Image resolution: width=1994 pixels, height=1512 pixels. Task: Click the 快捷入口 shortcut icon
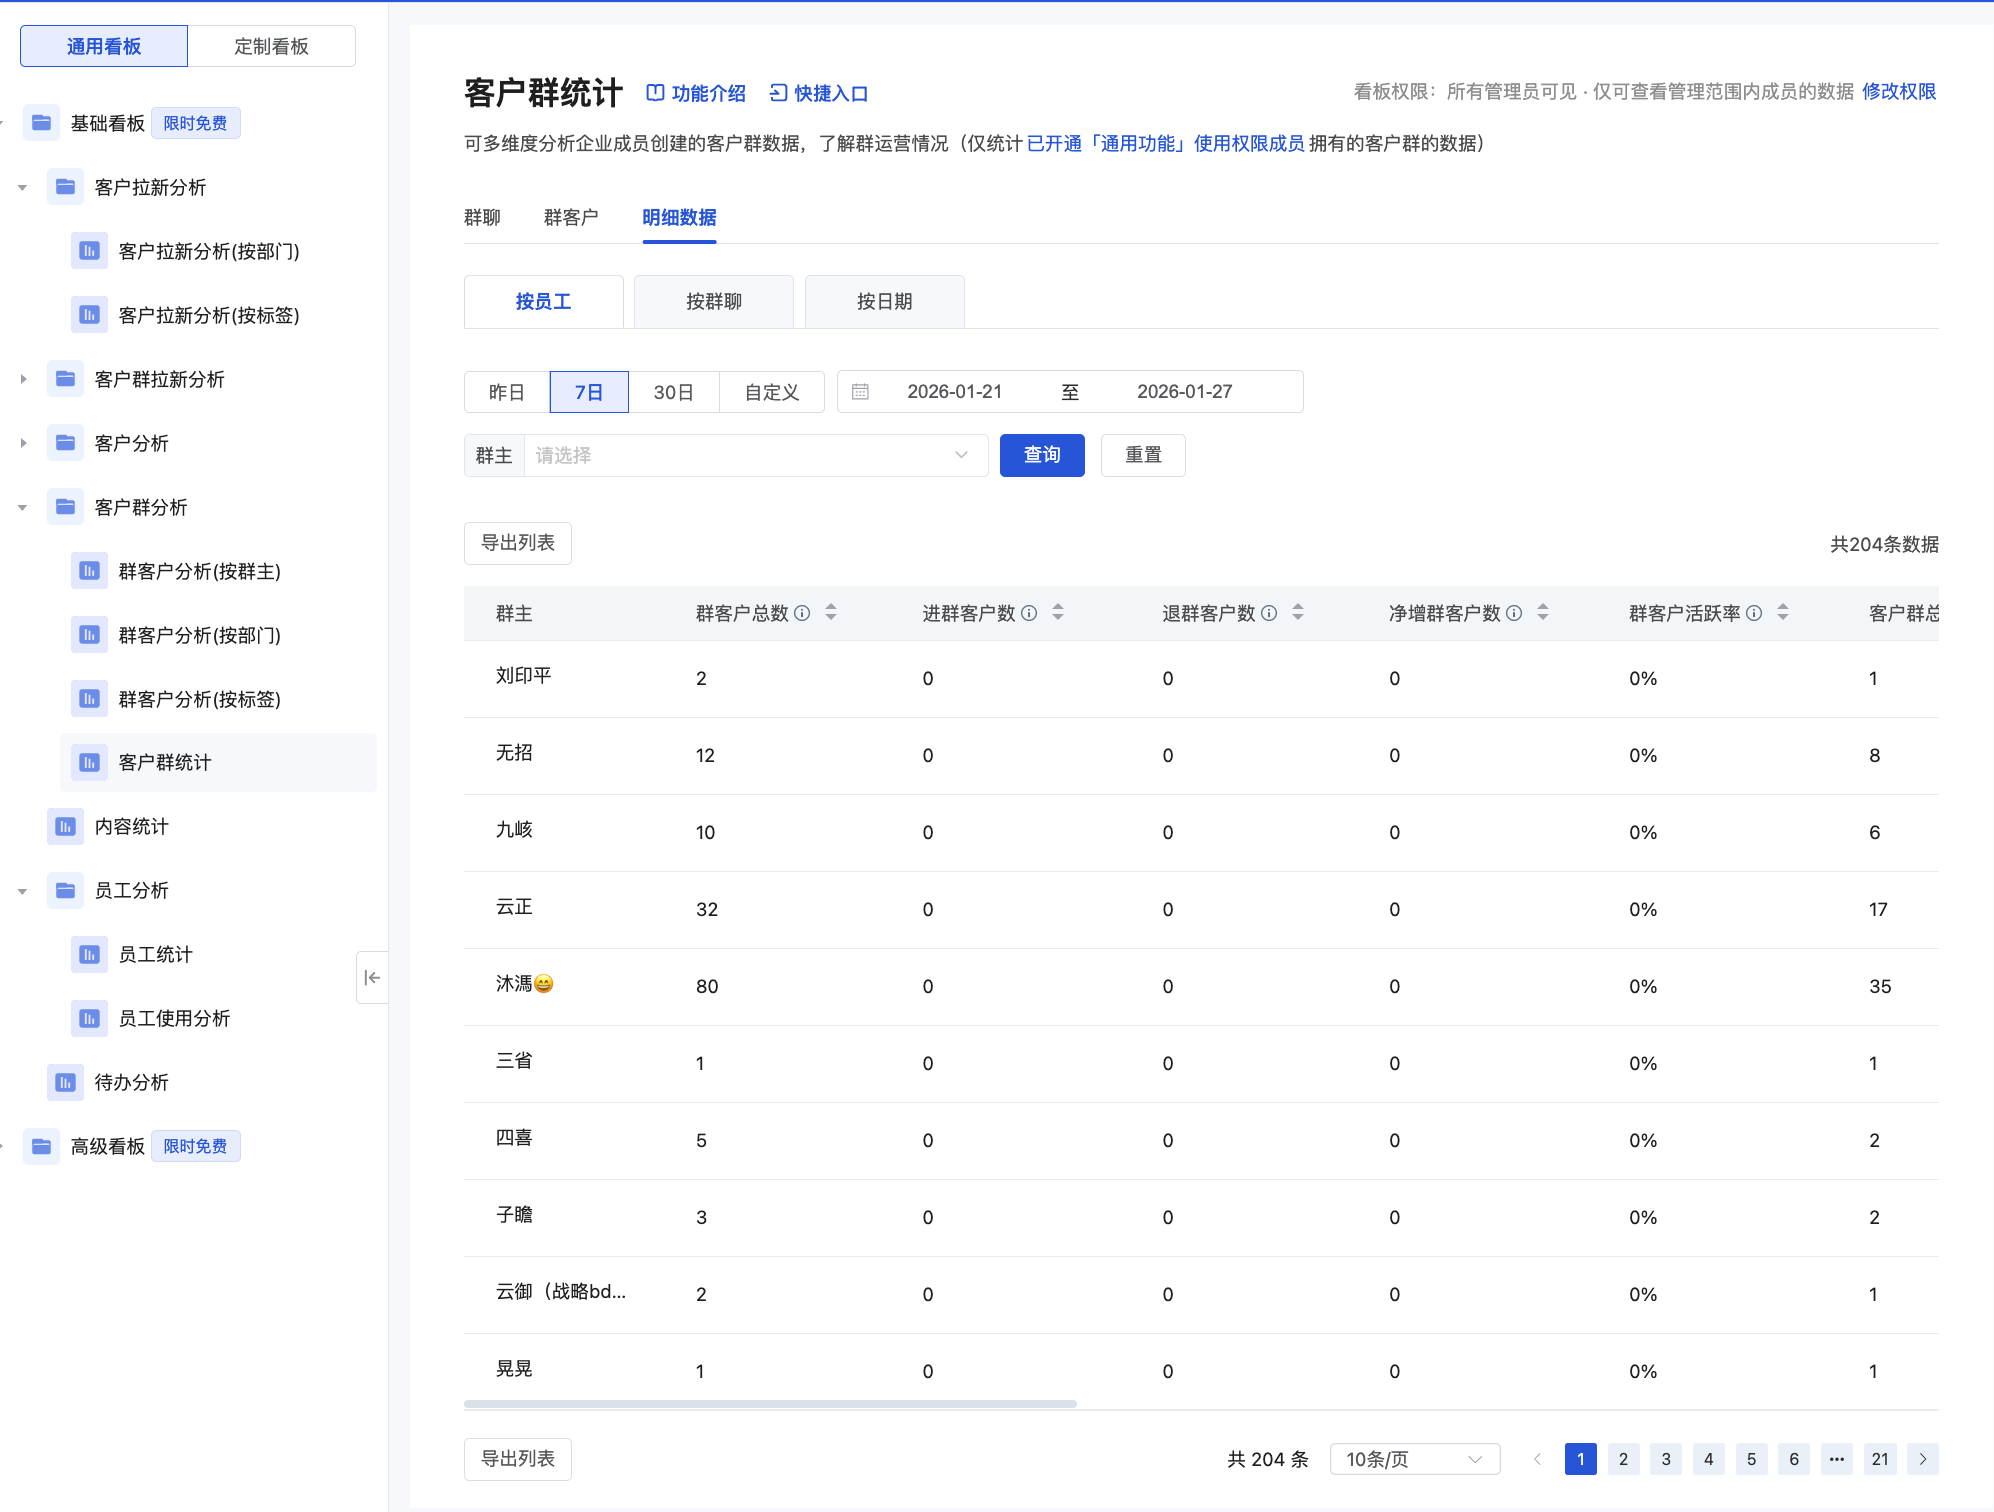click(778, 93)
